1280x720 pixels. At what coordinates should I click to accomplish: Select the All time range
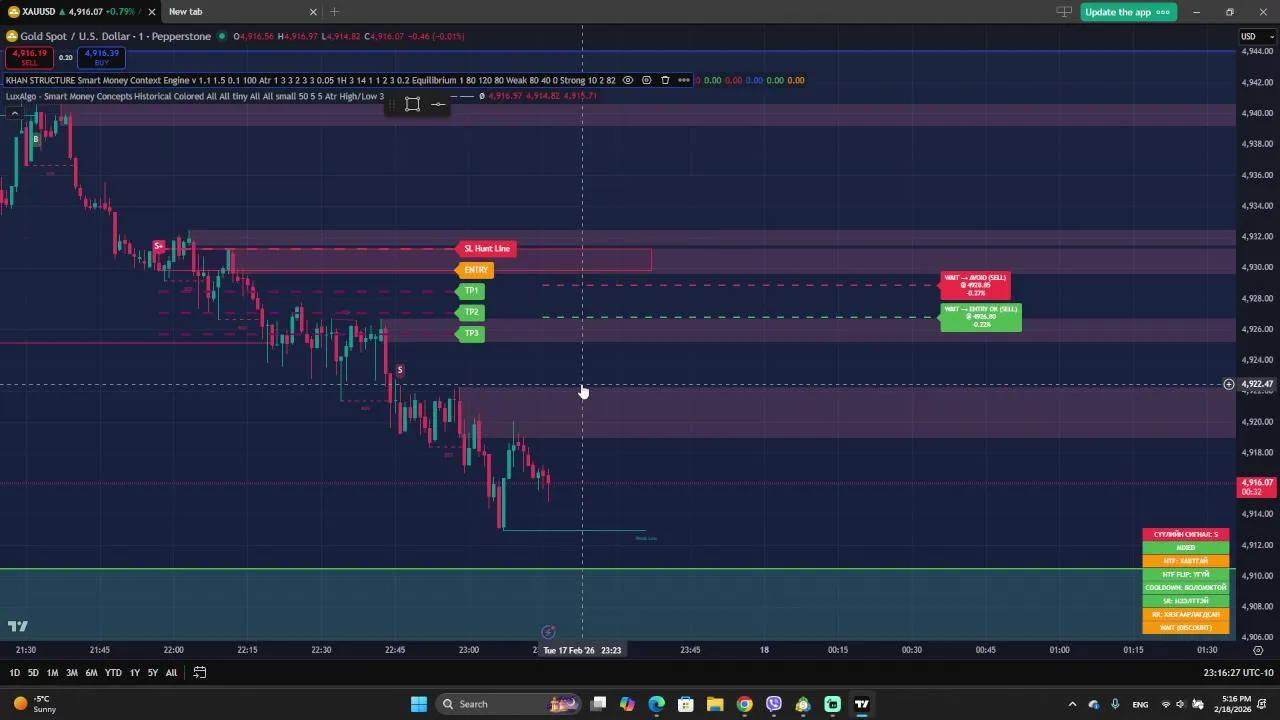pyautogui.click(x=171, y=673)
